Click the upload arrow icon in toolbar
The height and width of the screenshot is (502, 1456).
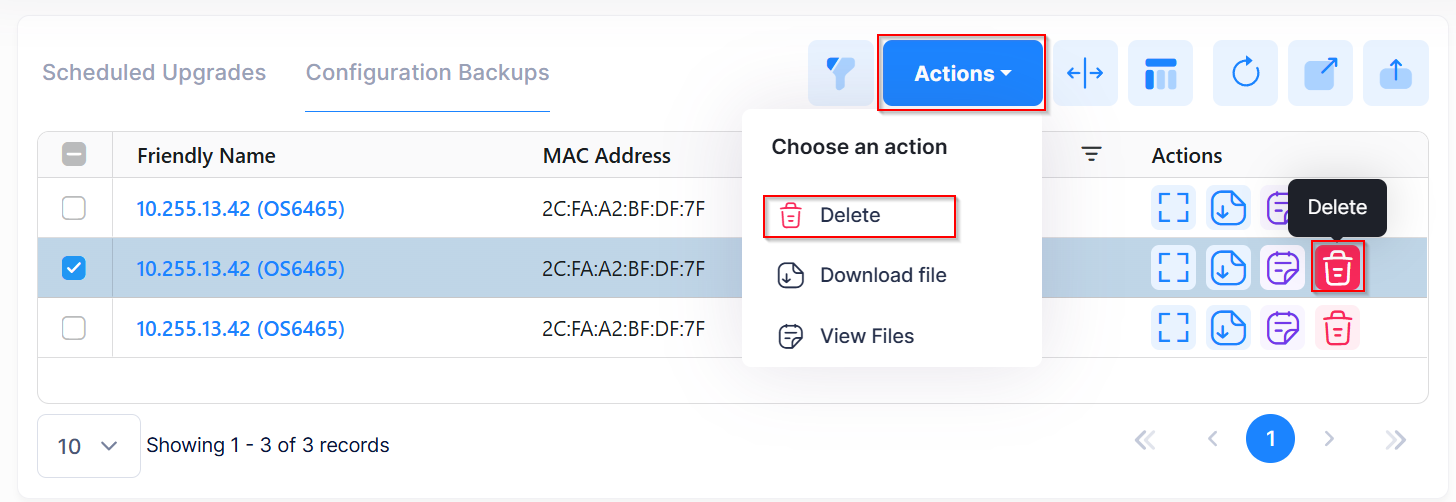click(1395, 73)
